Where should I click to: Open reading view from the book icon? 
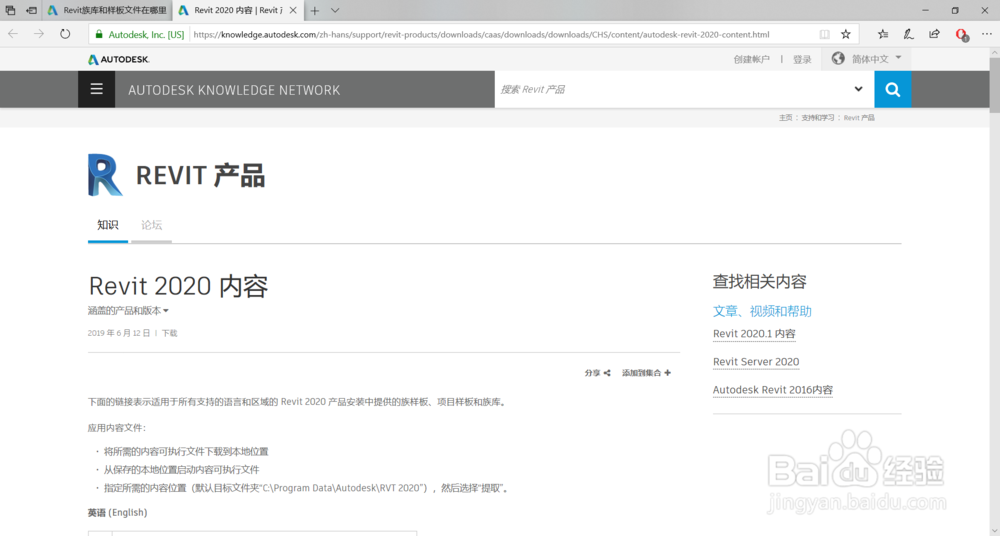(x=824, y=34)
